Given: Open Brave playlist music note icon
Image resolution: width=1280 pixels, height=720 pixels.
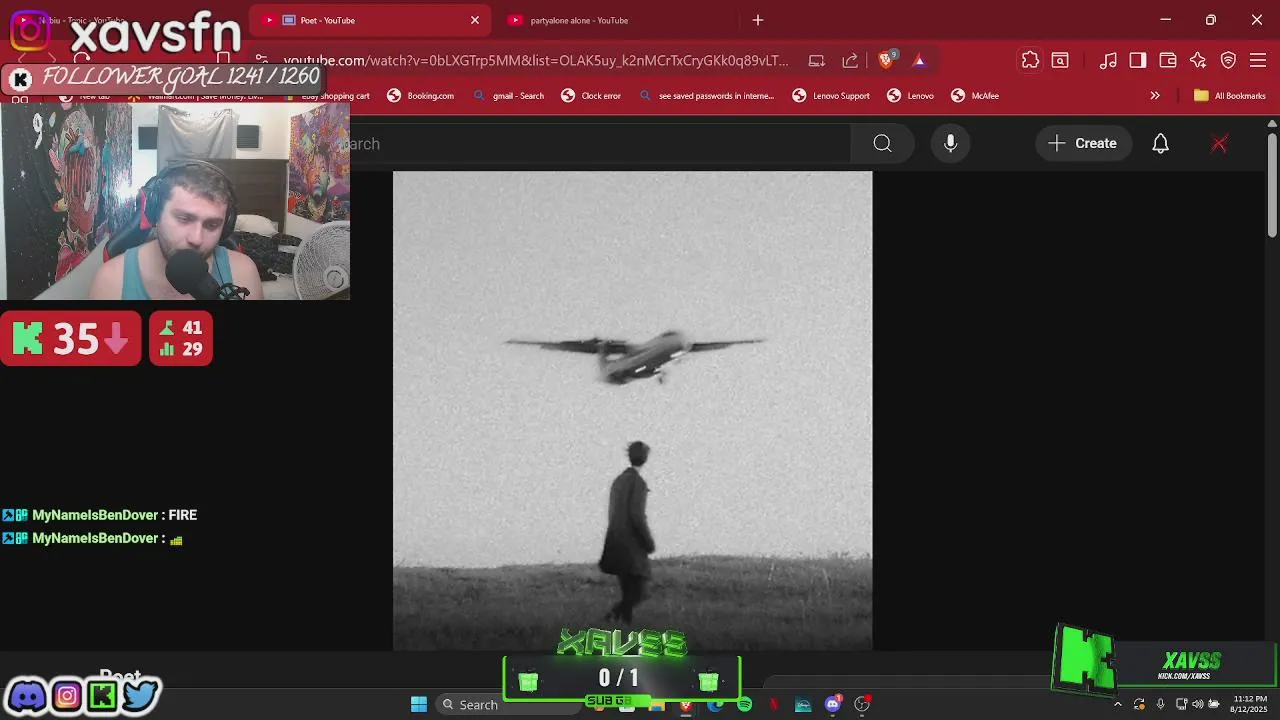Looking at the screenshot, I should [1108, 60].
